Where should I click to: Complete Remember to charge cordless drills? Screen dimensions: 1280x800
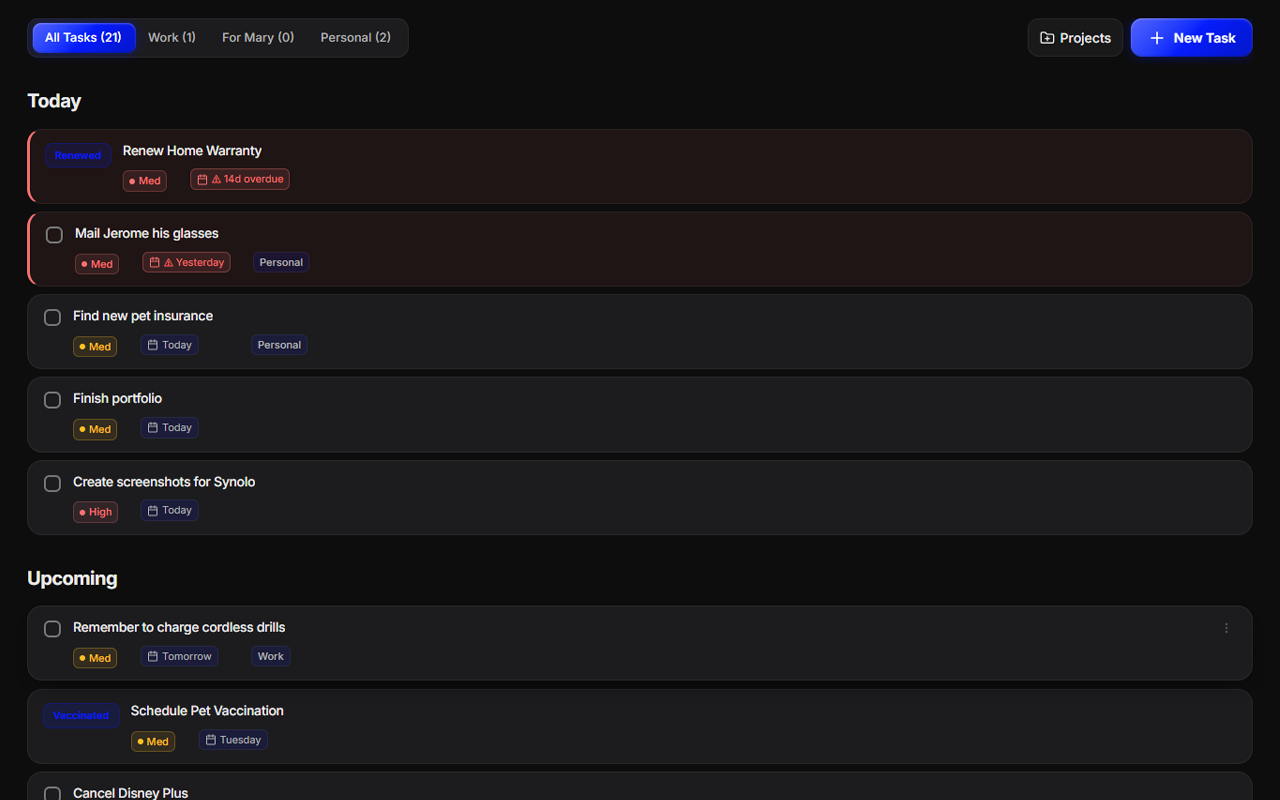52,629
